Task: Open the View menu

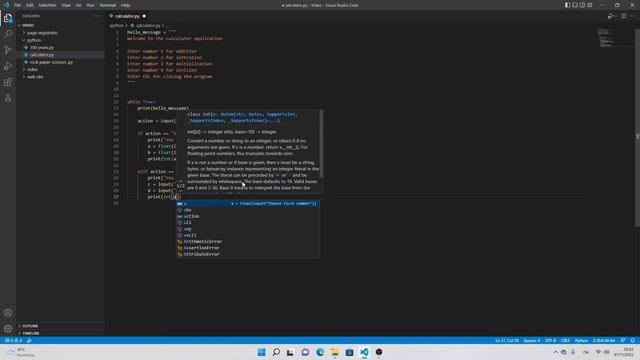Action: (x=66, y=5)
